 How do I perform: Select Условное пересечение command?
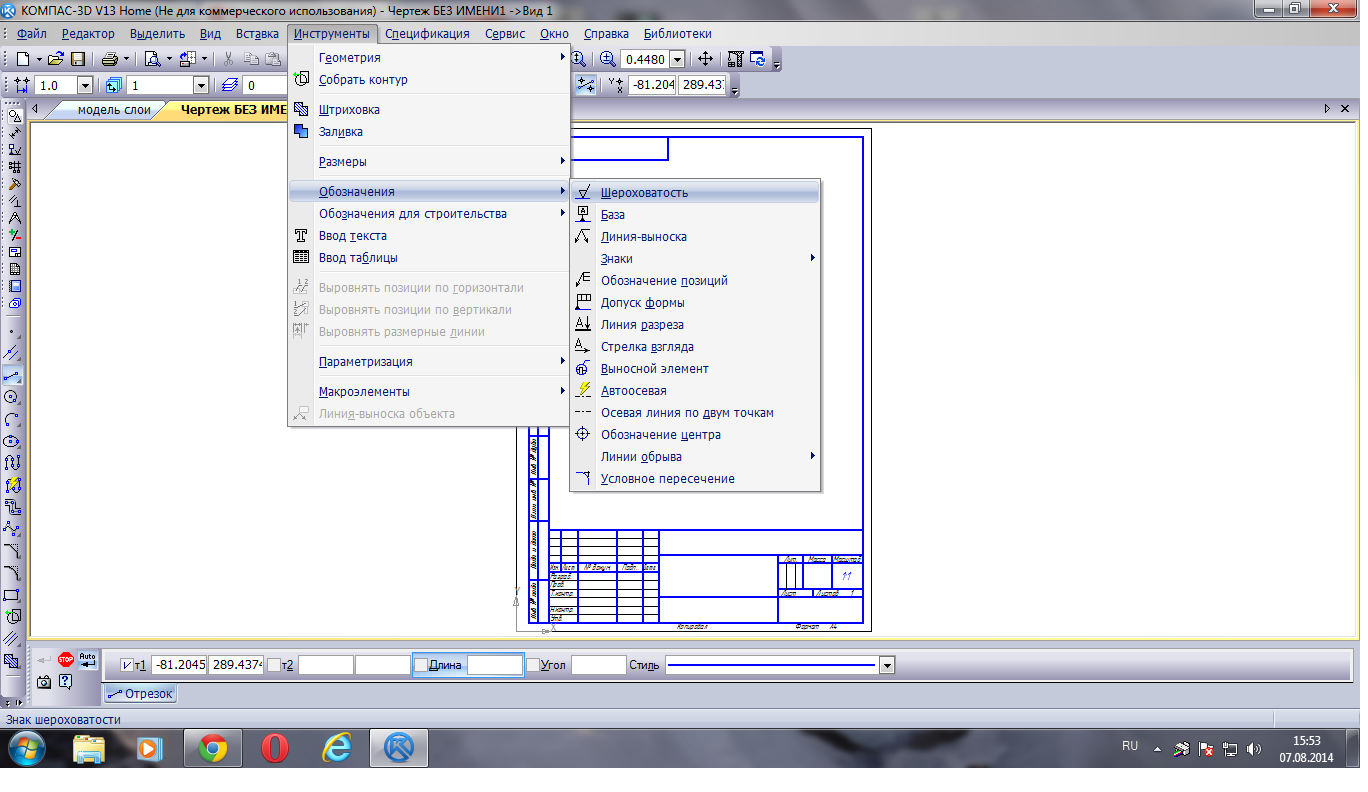695,479
